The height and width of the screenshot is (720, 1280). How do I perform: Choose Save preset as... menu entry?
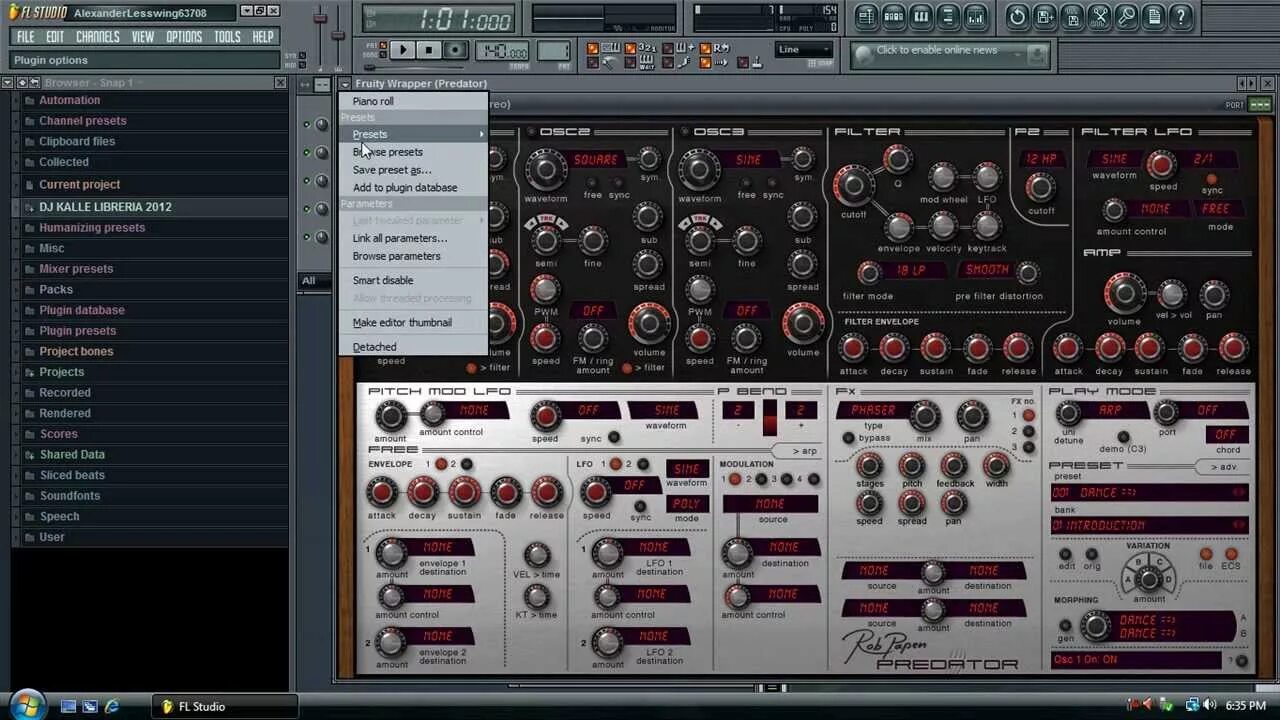tap(413, 170)
